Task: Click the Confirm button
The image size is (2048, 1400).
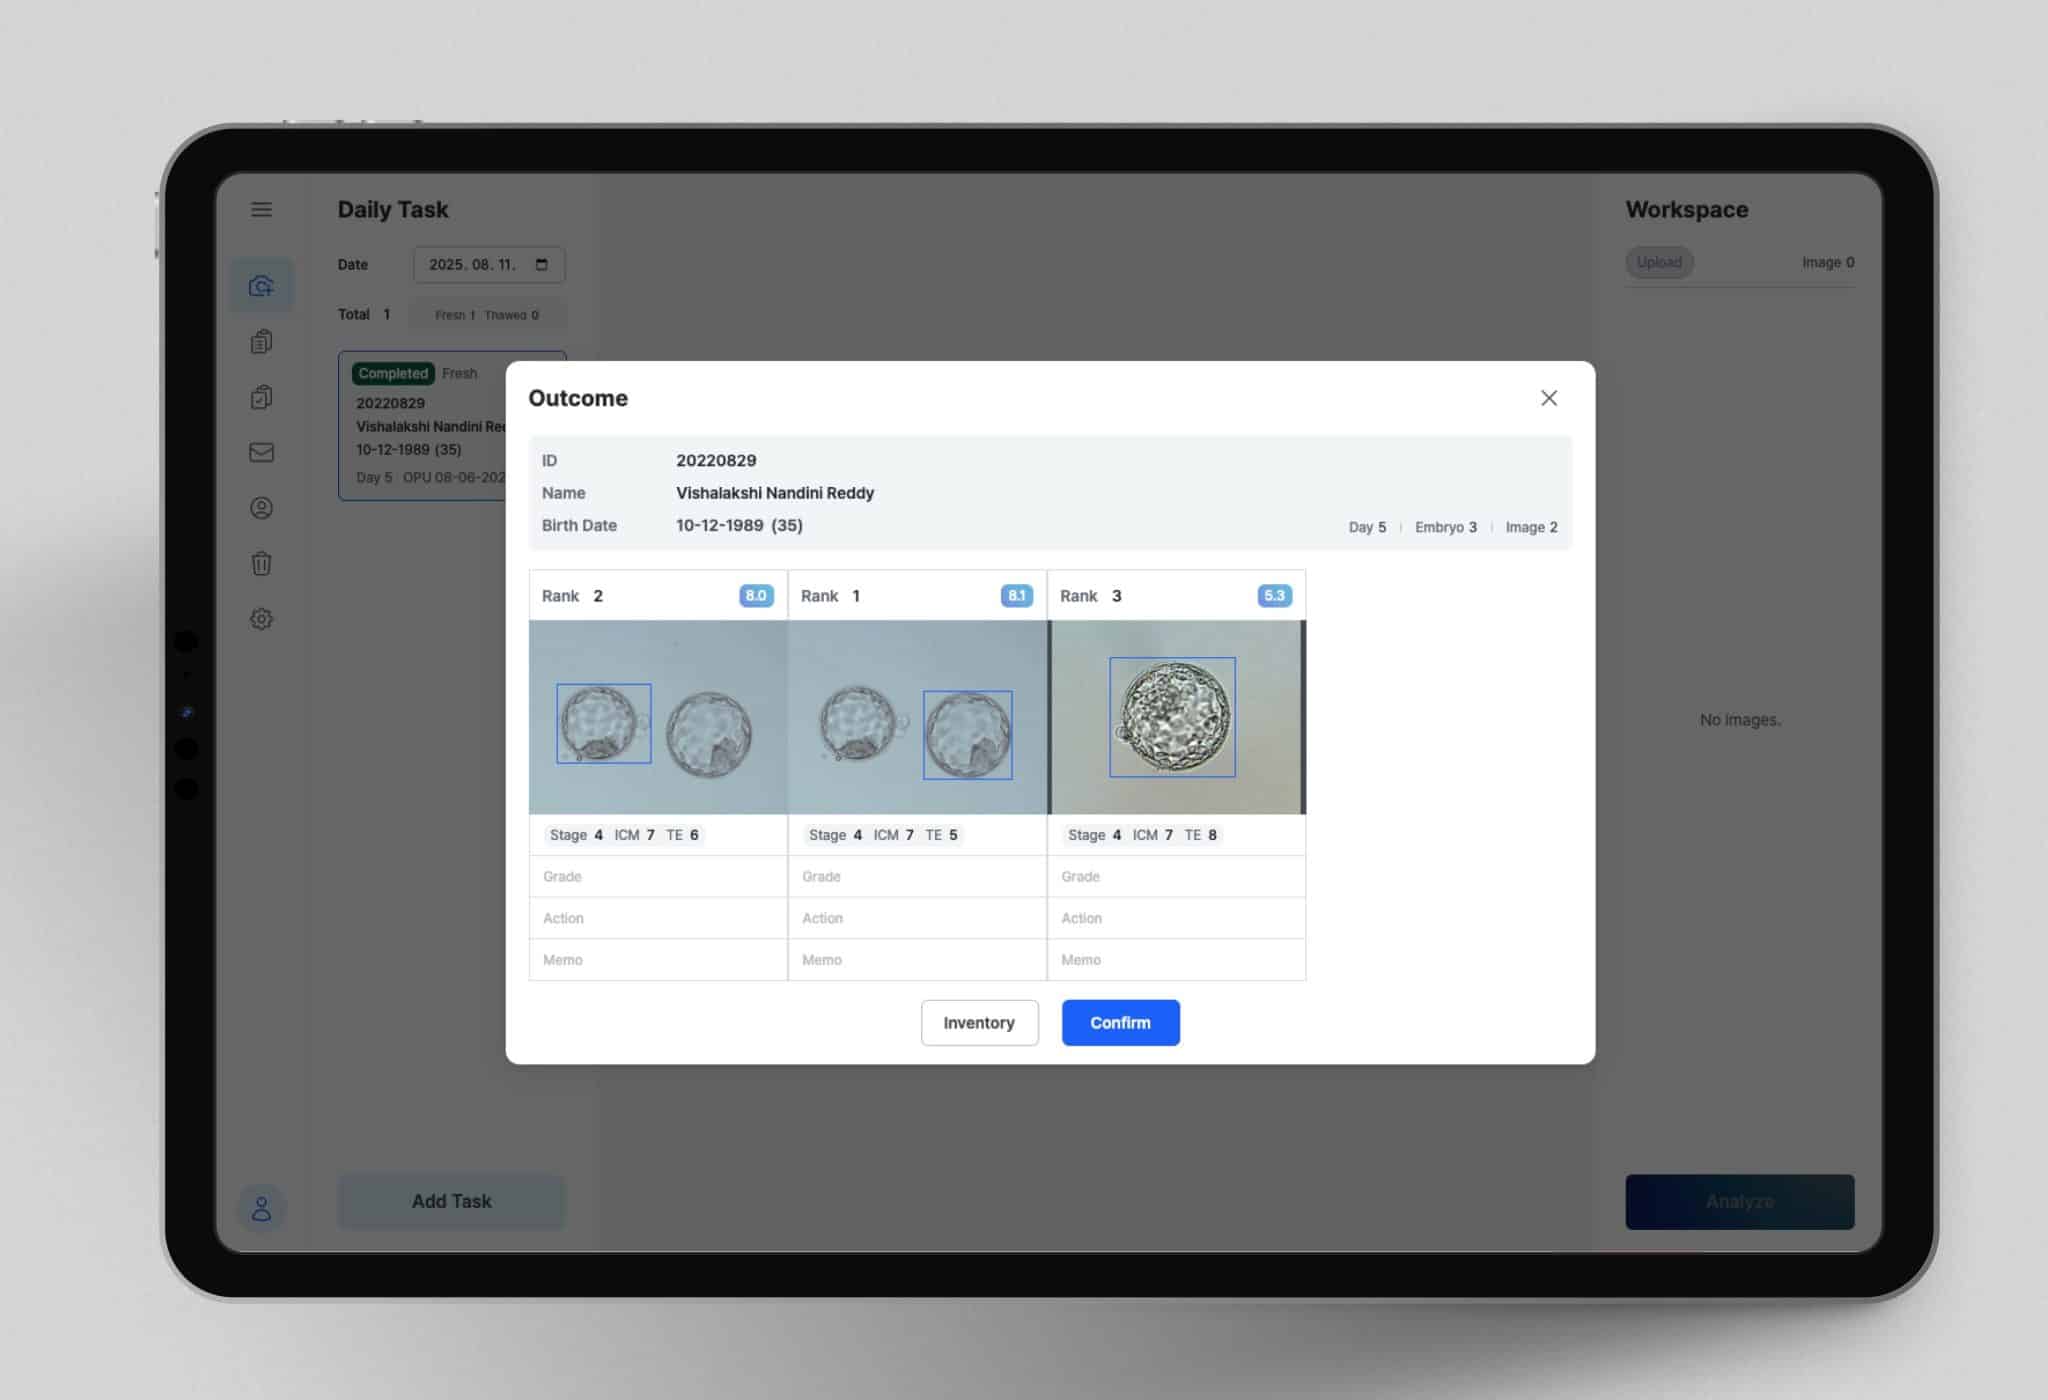Action: 1120,1022
